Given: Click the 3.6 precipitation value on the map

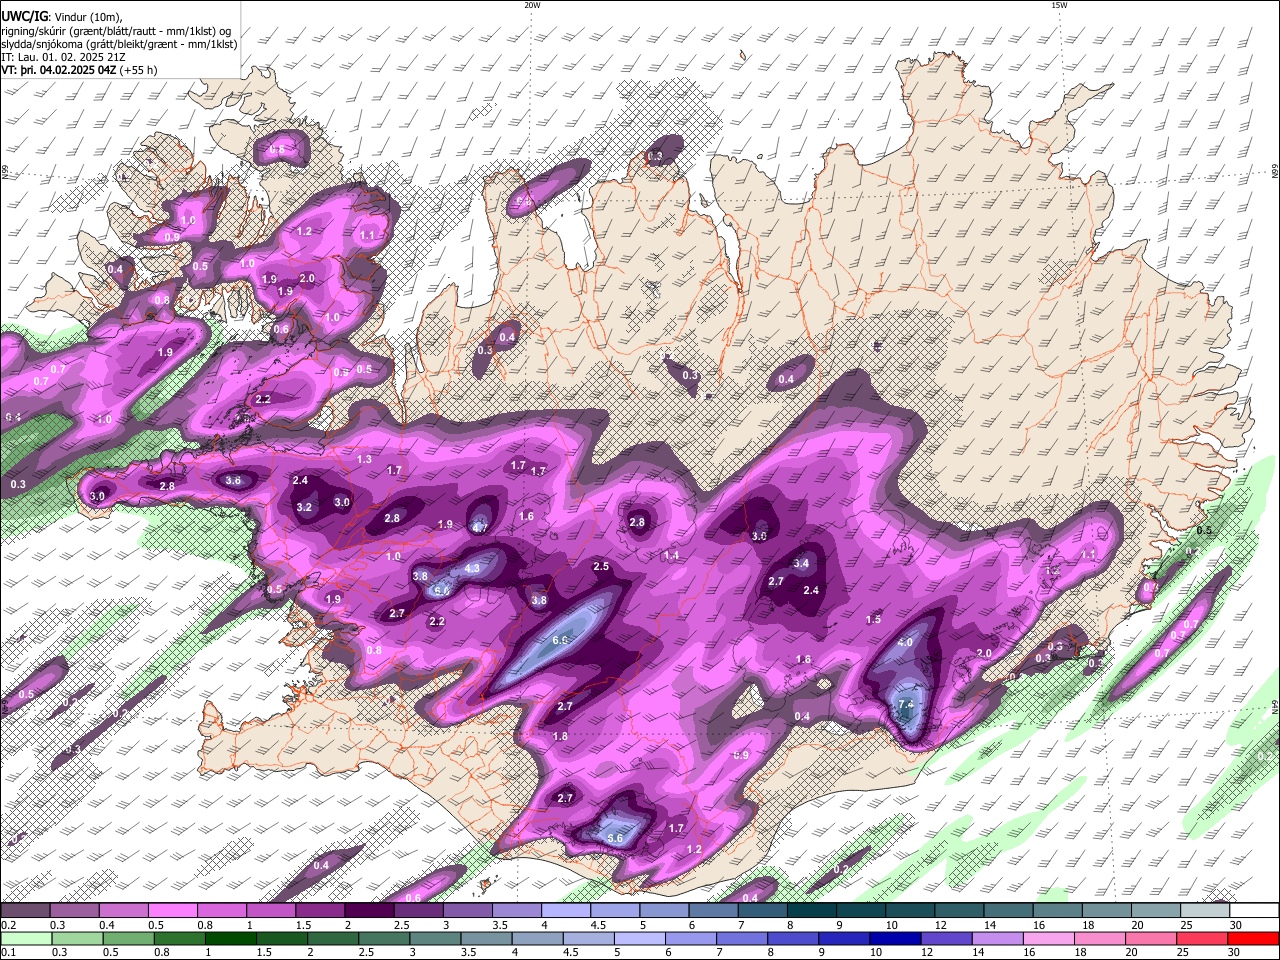Looking at the screenshot, I should point(233,481).
